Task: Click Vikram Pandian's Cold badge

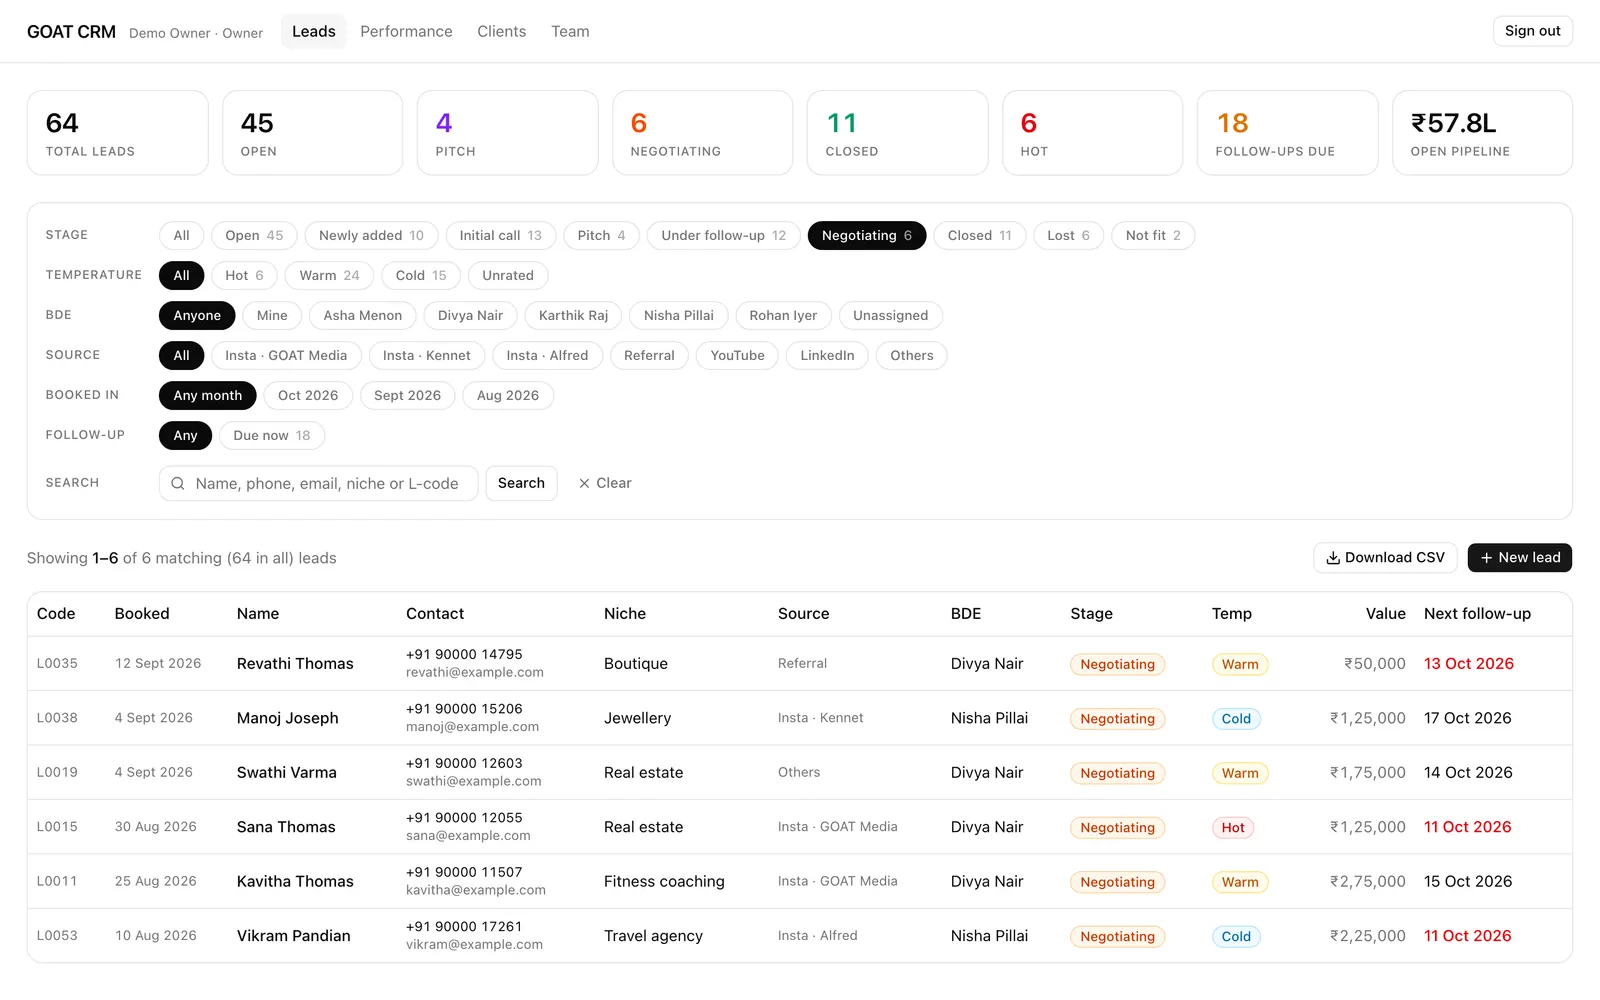Action: (x=1236, y=937)
